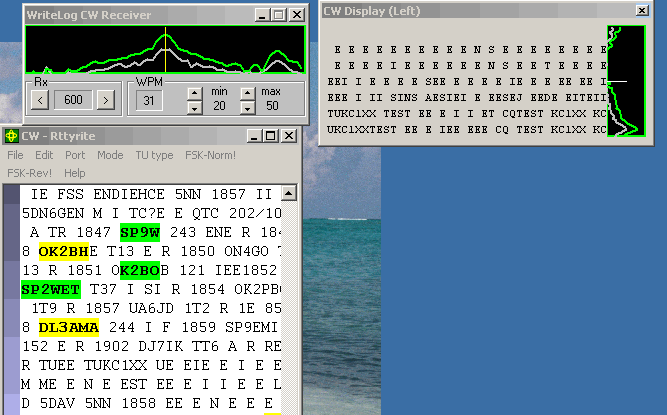The height and width of the screenshot is (415, 667).
Task: Click highlighted callsign SP2WET
Action: pos(51,290)
